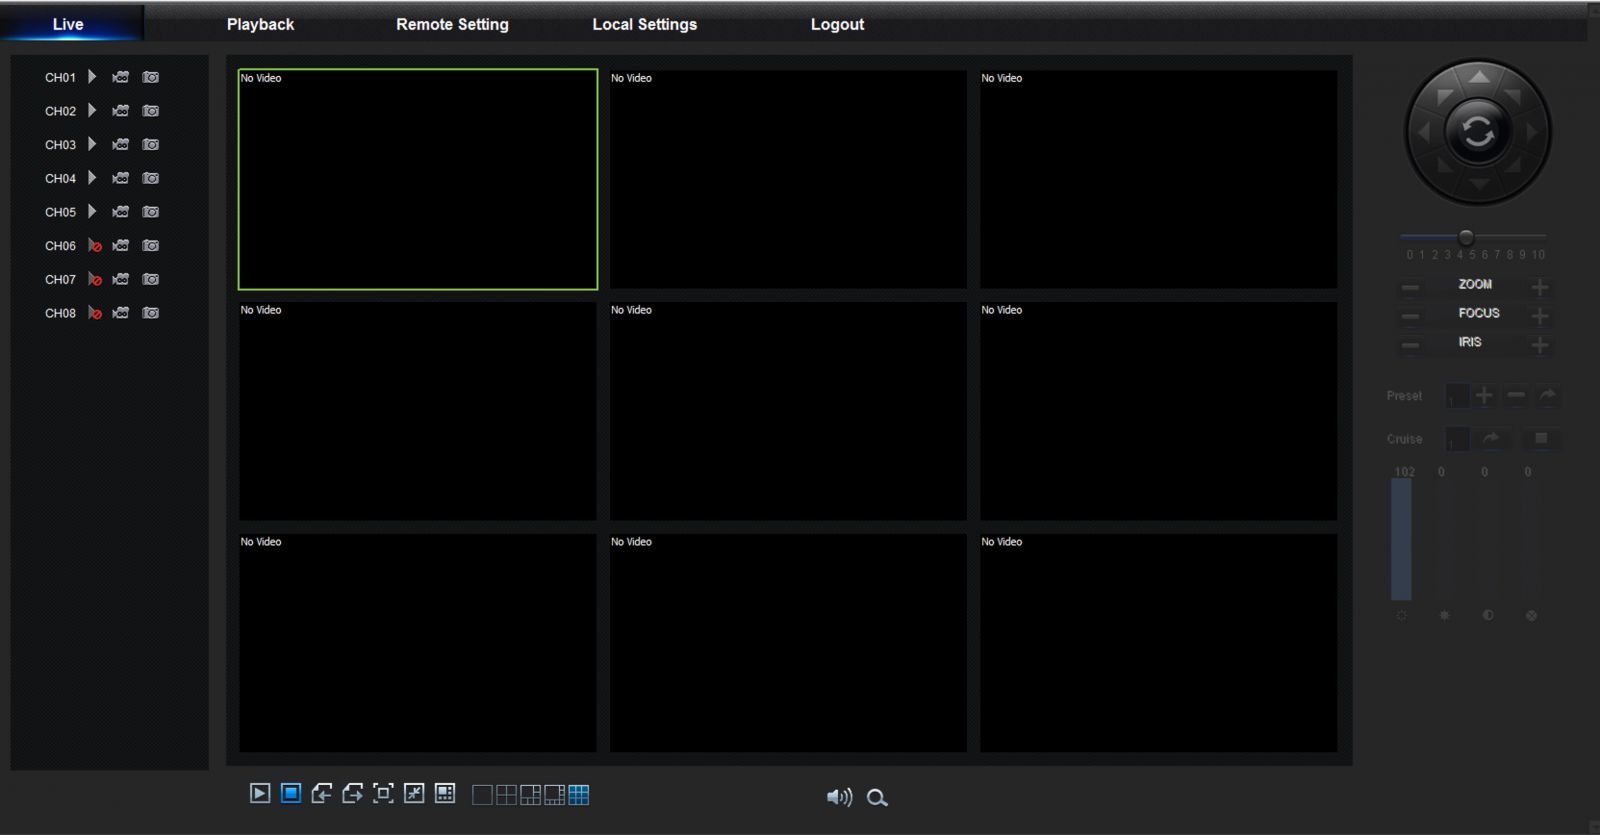Click the PTZ speed slider handle
Viewport: 1600px width, 835px height.
pyautogui.click(x=1466, y=237)
